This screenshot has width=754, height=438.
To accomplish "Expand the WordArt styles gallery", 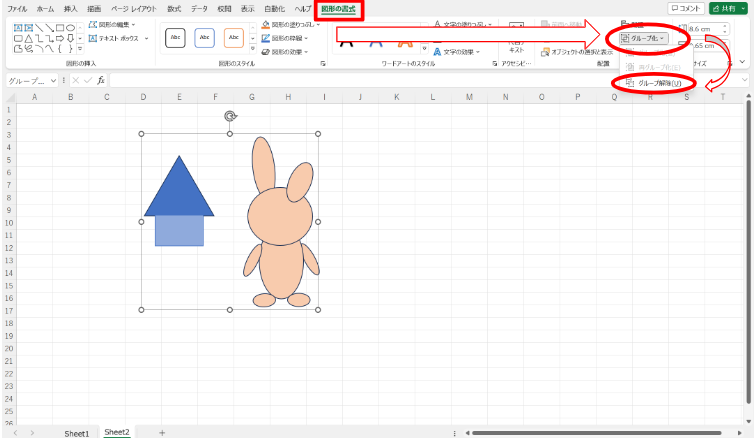I will click(425, 49).
